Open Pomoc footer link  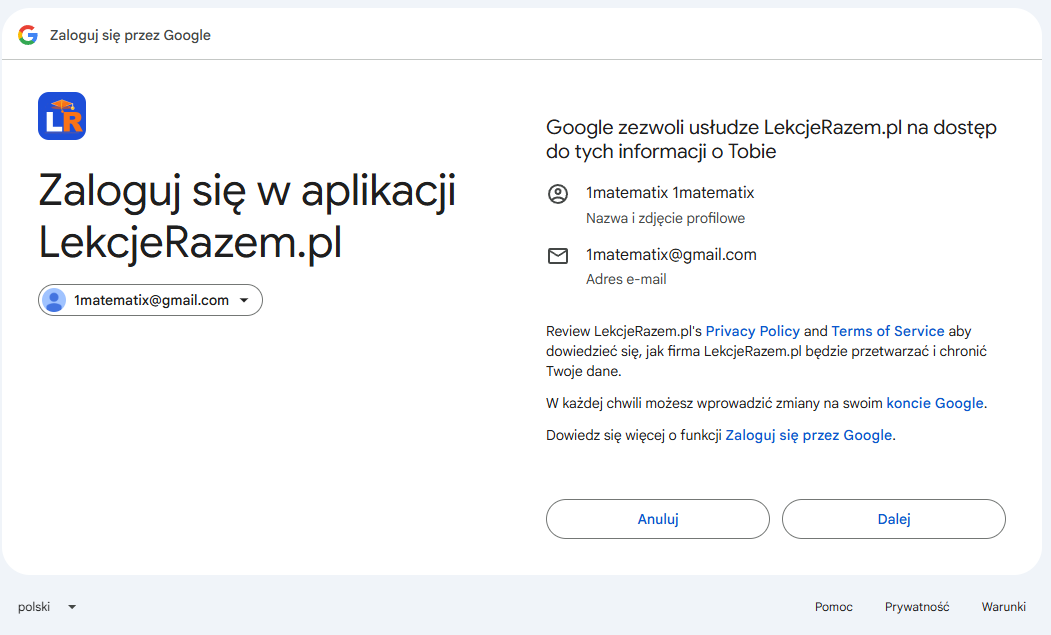click(x=834, y=607)
